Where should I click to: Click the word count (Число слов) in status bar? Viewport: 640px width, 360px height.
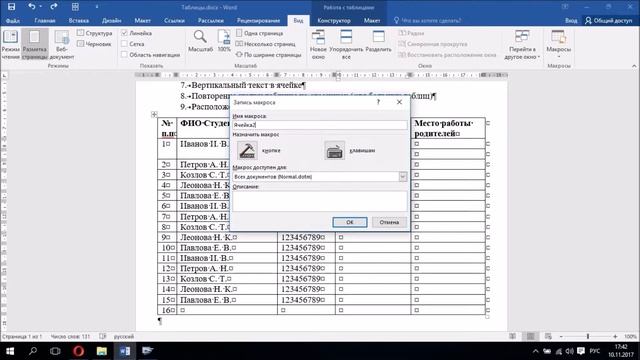click(70, 336)
